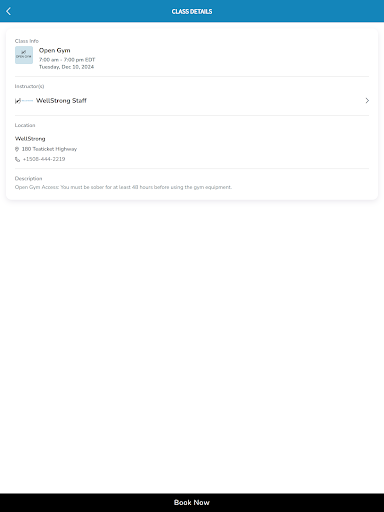This screenshot has width=384, height=512.
Task: Tap the phone handset icon
Action: 17,159
